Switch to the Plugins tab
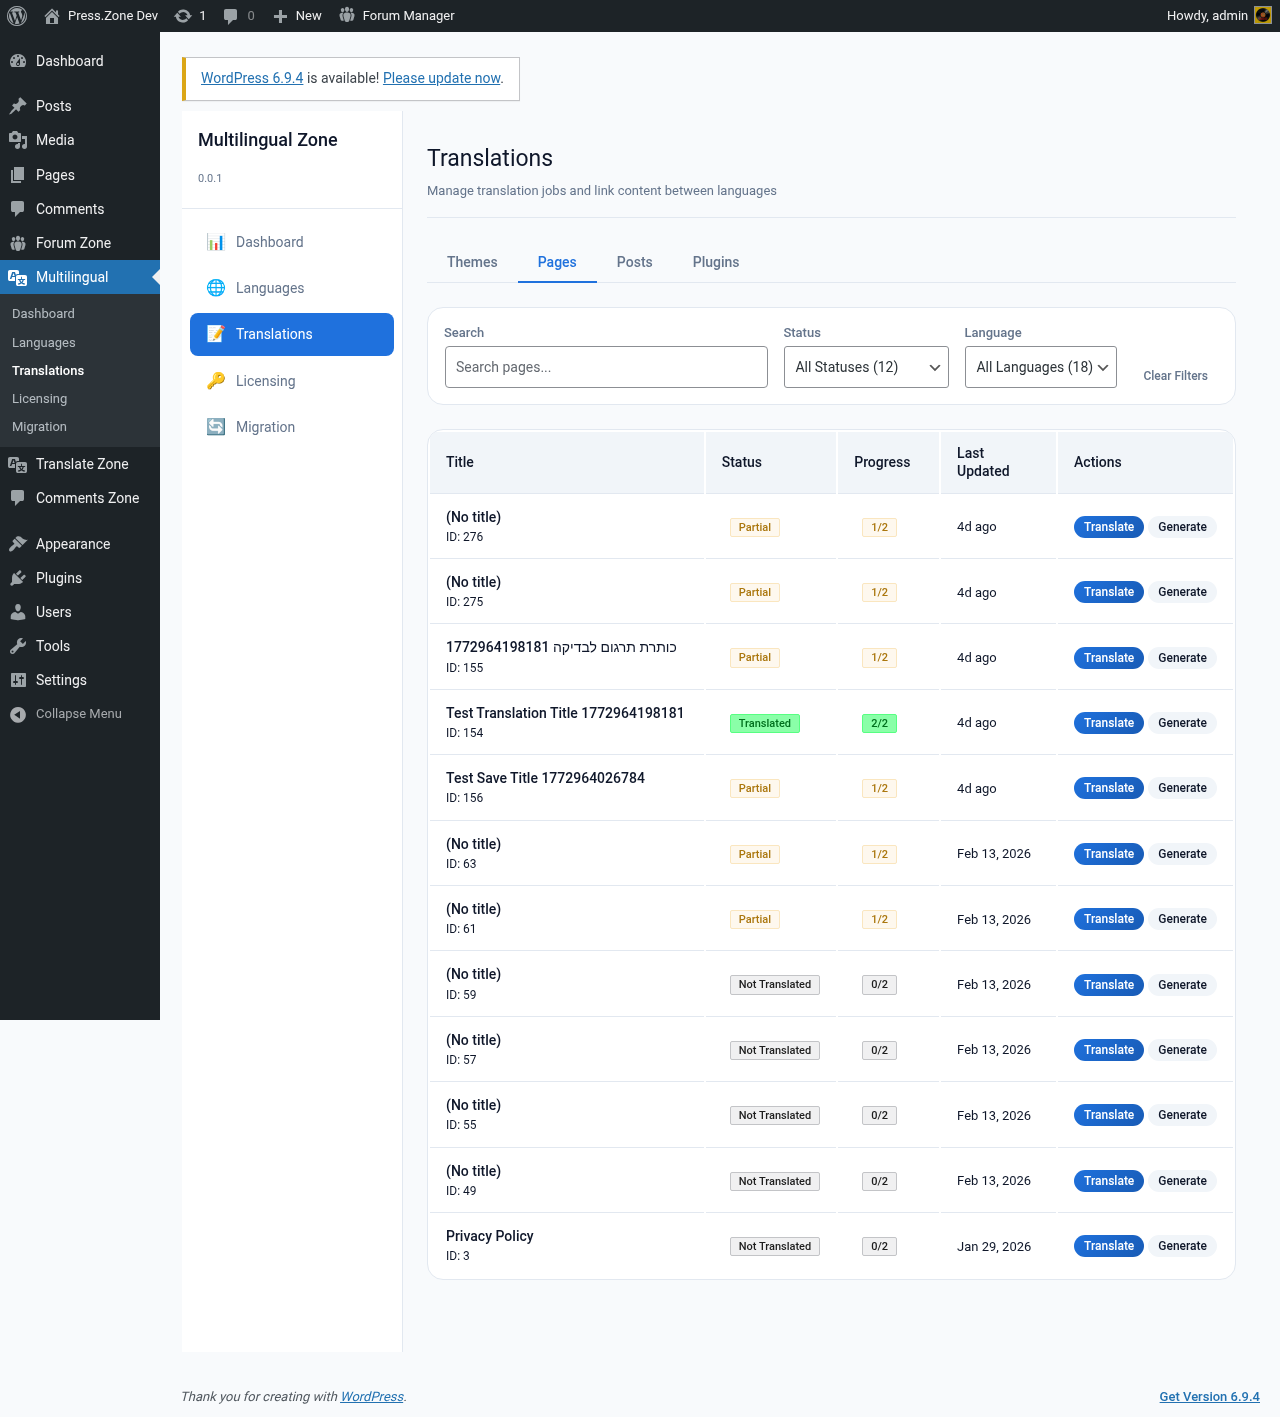This screenshot has height=1417, width=1280. tap(716, 262)
